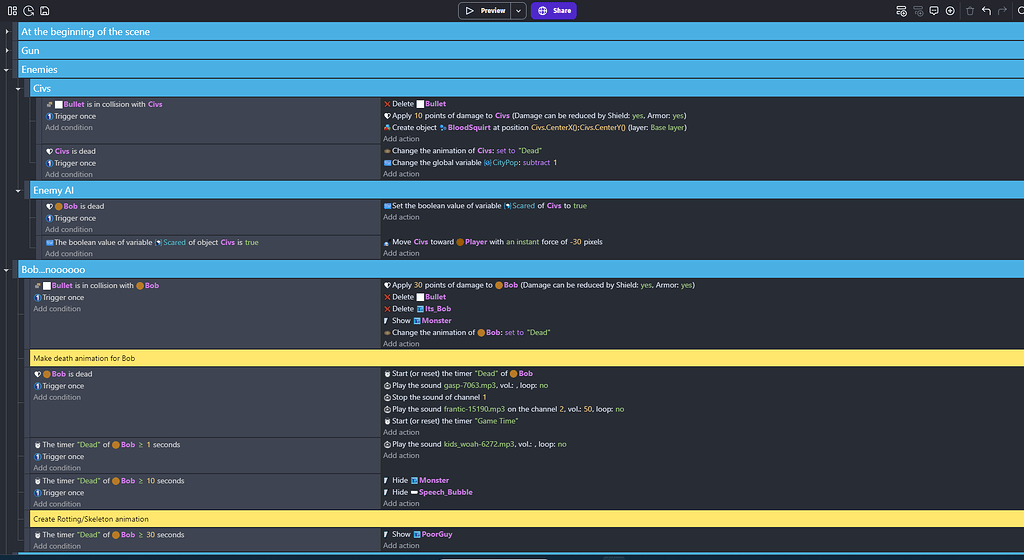The width and height of the screenshot is (1024, 560).
Task: Select the 'Gun' group header
Action: click(520, 50)
